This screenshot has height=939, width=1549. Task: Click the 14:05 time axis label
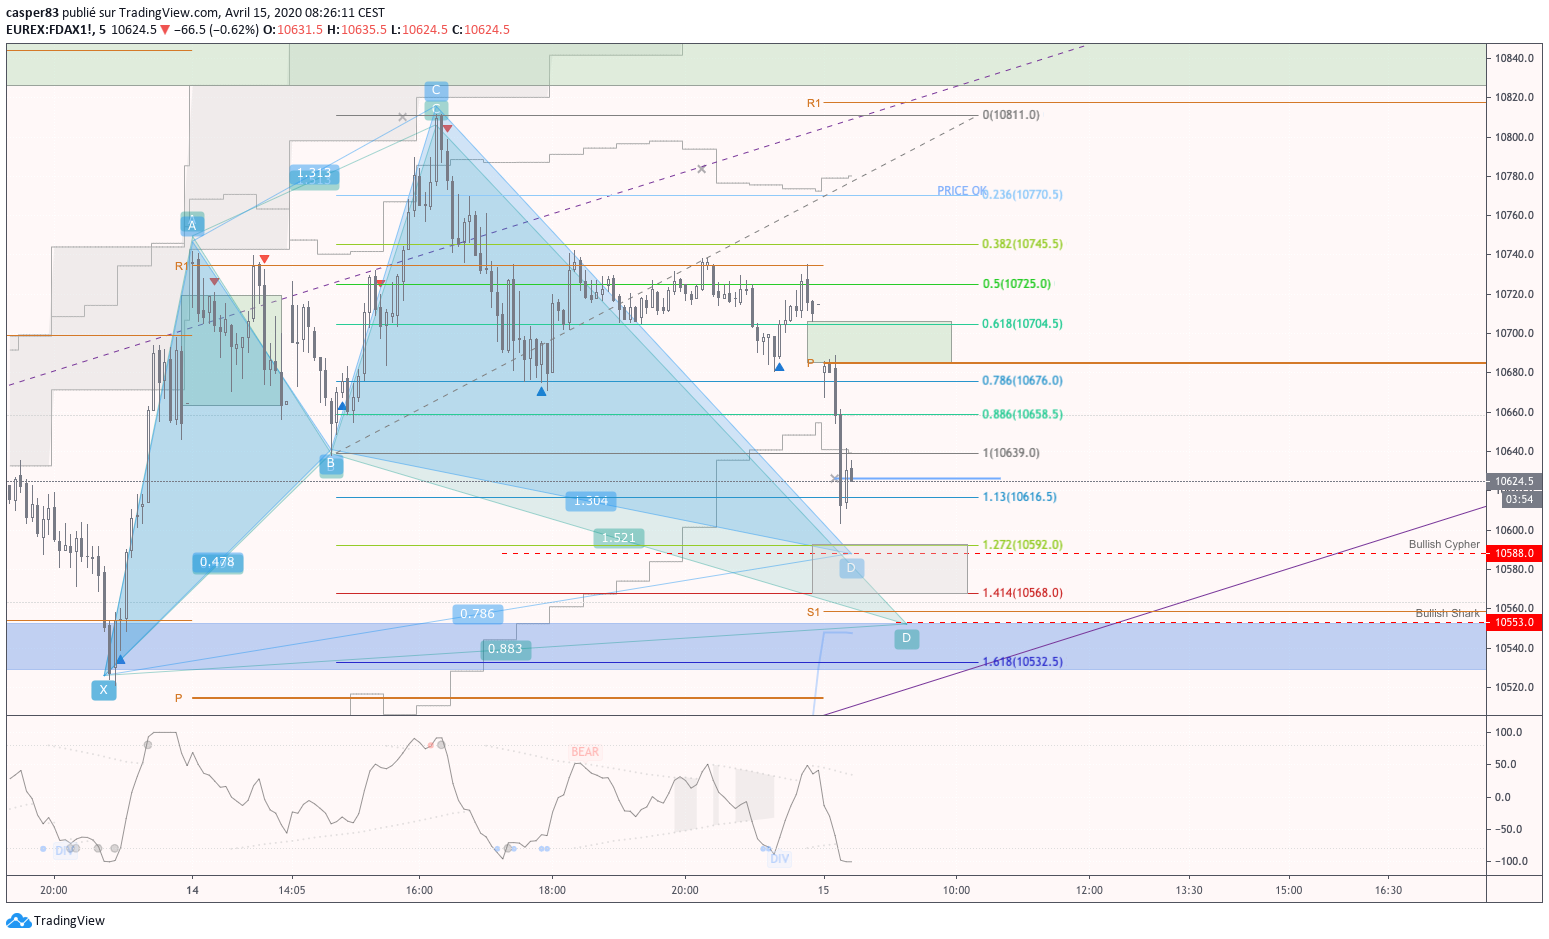click(291, 890)
